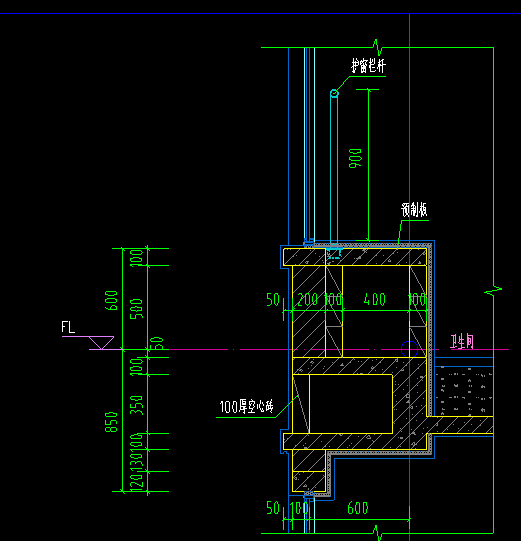Select the "850" vertical dimension text
This screenshot has height=541, width=521.
[x=111, y=422]
